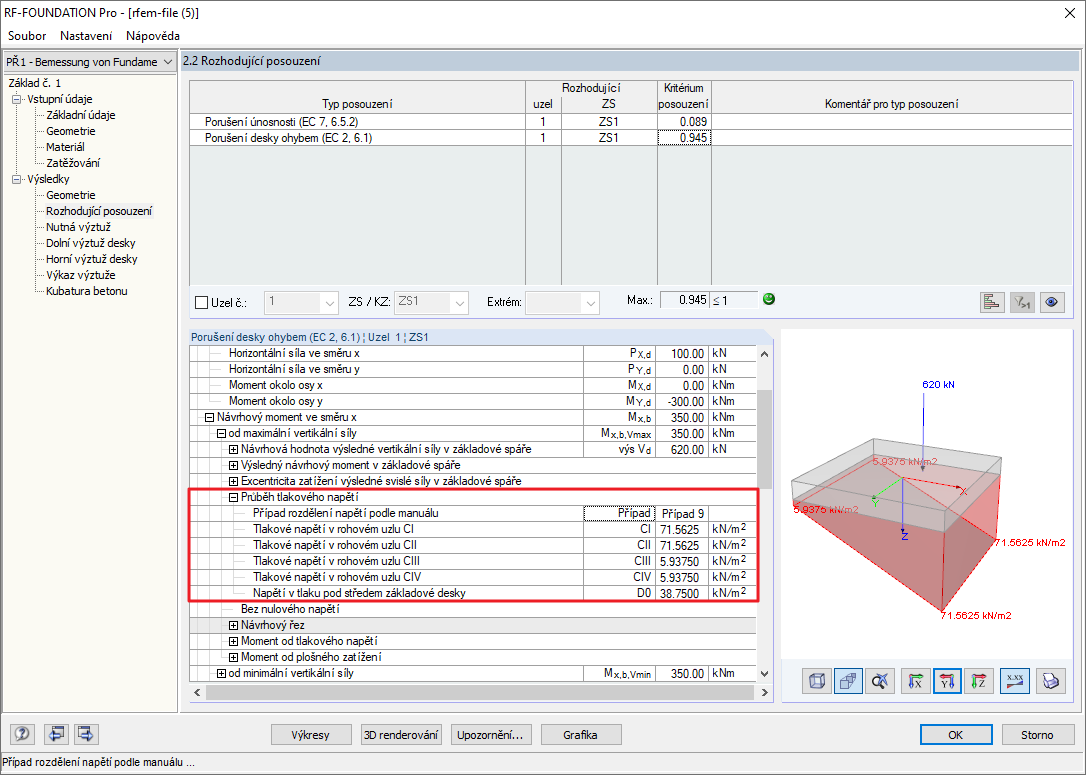The image size is (1086, 775).
Task: Click the Max. value field 0.945
Action: point(684,300)
